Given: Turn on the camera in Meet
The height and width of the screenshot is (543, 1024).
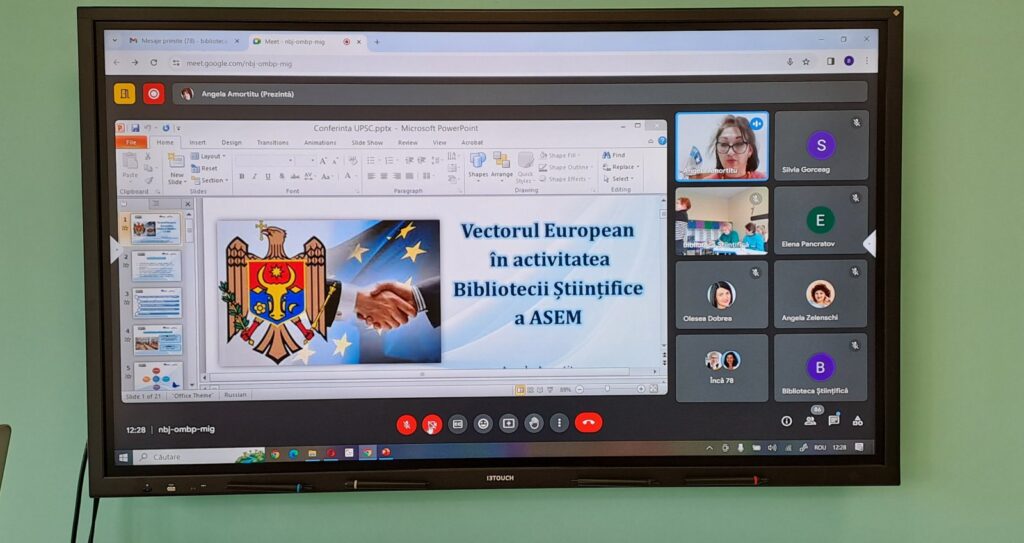Looking at the screenshot, I should tap(432, 424).
